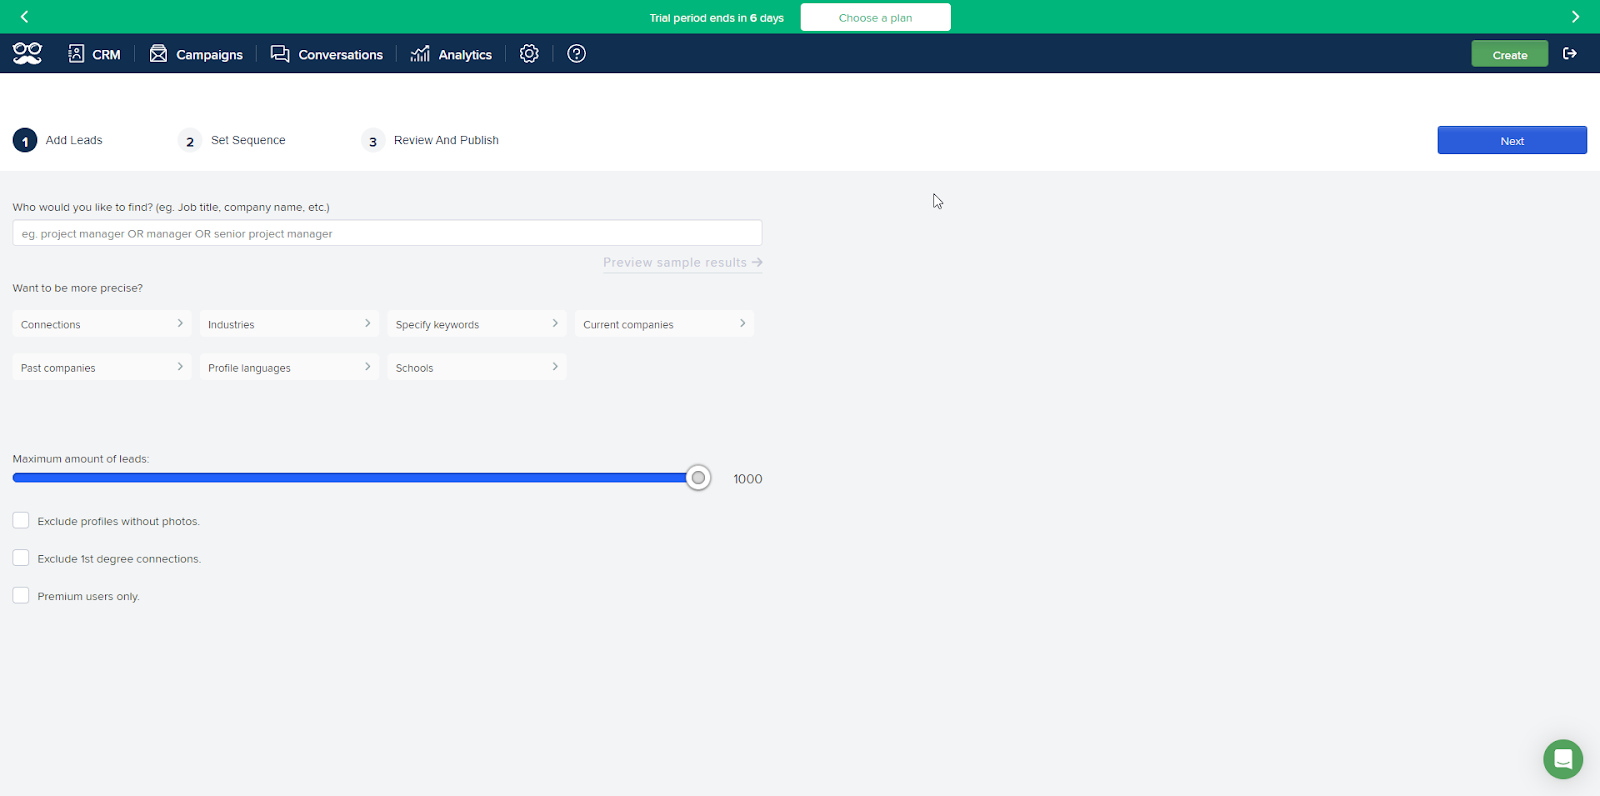
Task: Enable Exclude 1st degree connections checkbox
Action: (21, 558)
